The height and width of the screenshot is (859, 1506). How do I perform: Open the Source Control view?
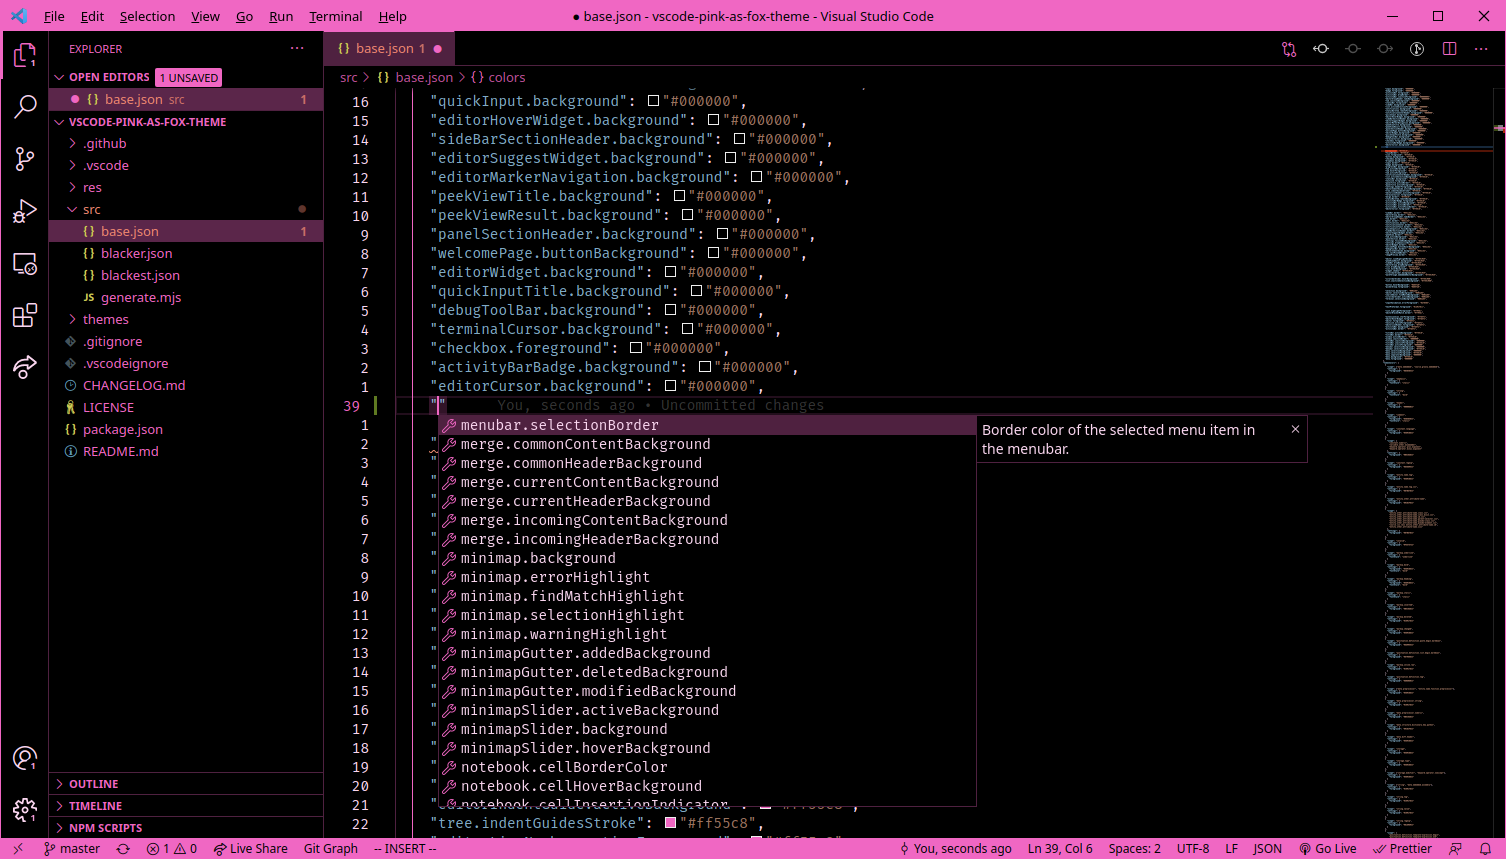pyautogui.click(x=25, y=159)
